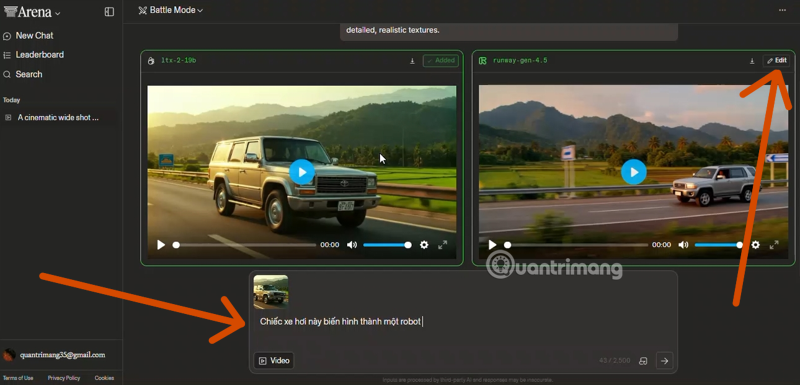Viewport: 800px width, 385px height.
Task: Click the left video 00:00 timestamp
Action: click(x=330, y=245)
